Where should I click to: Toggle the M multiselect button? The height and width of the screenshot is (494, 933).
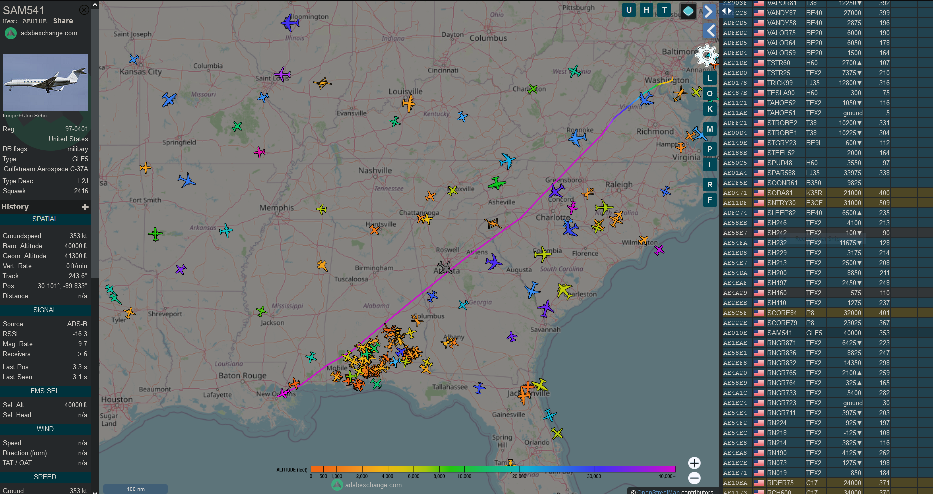coord(709,129)
